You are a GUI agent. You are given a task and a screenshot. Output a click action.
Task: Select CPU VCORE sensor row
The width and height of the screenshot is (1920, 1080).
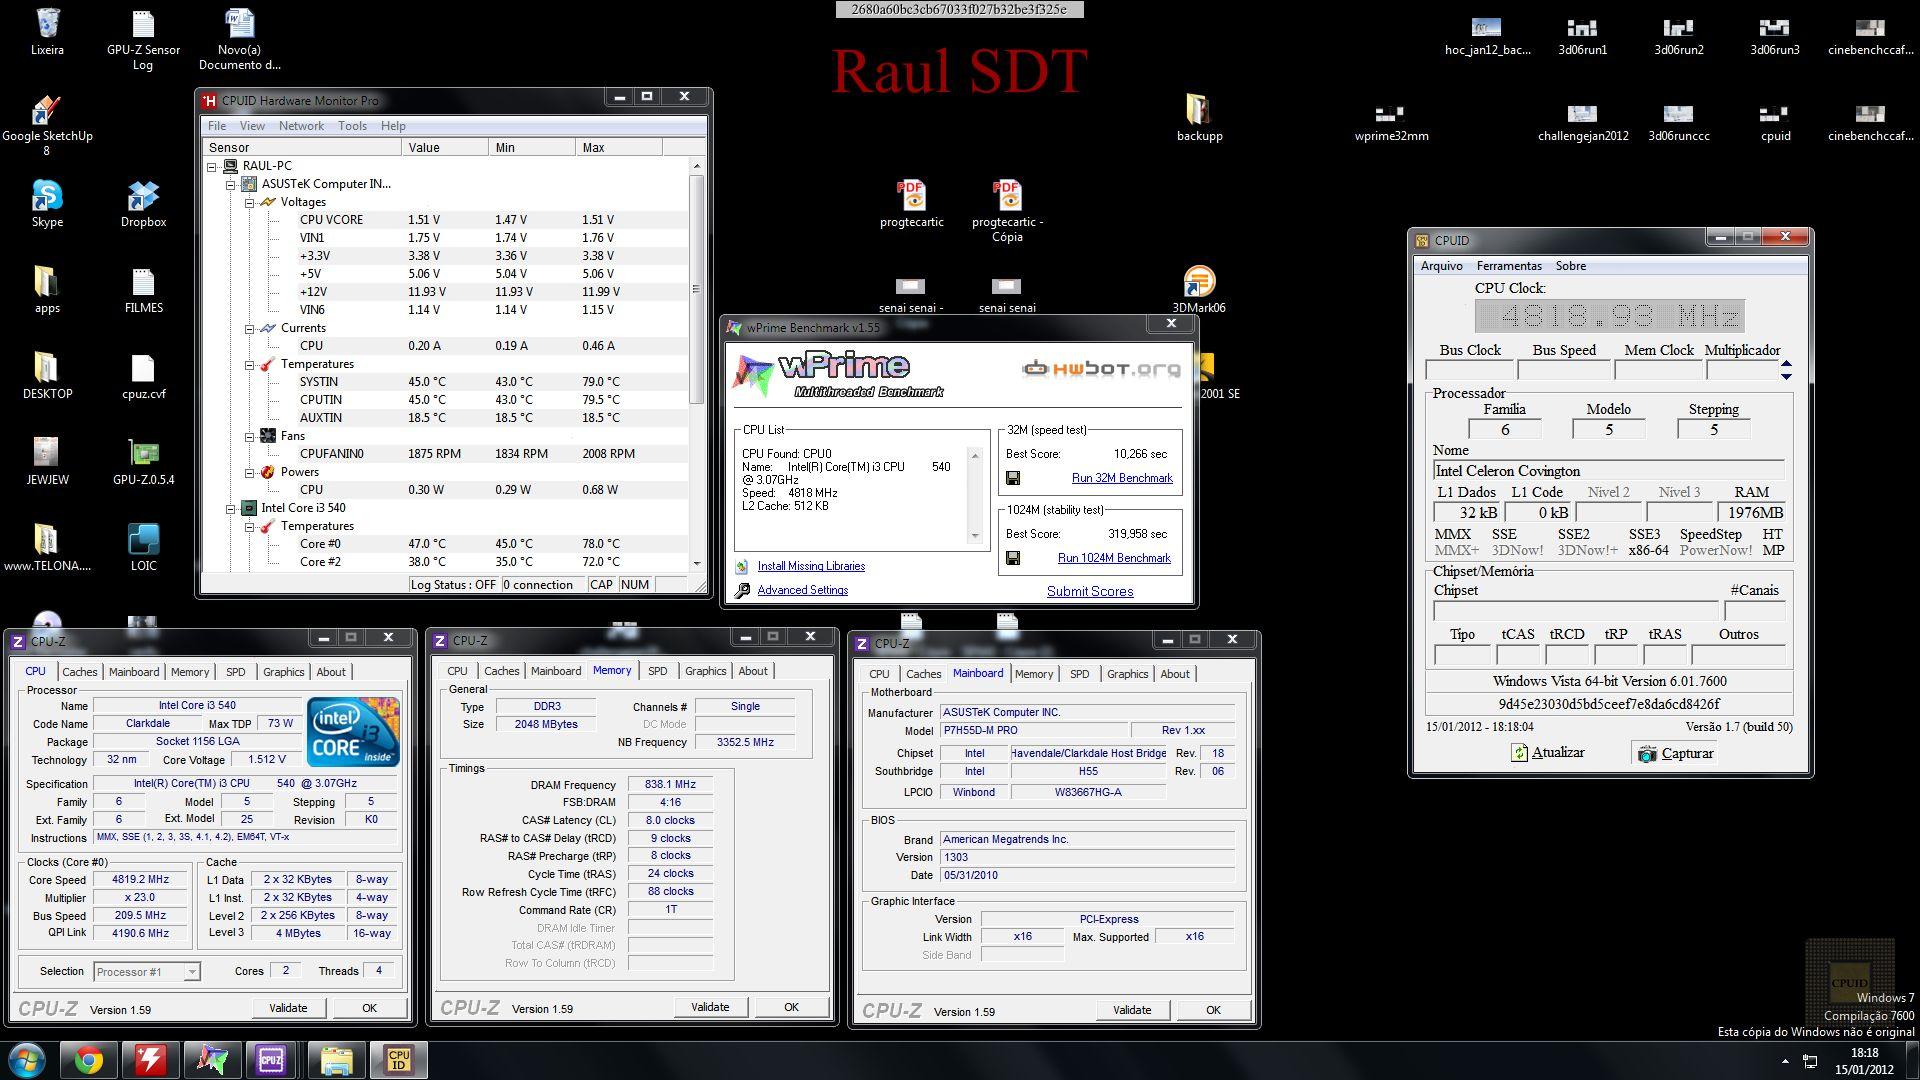point(446,220)
